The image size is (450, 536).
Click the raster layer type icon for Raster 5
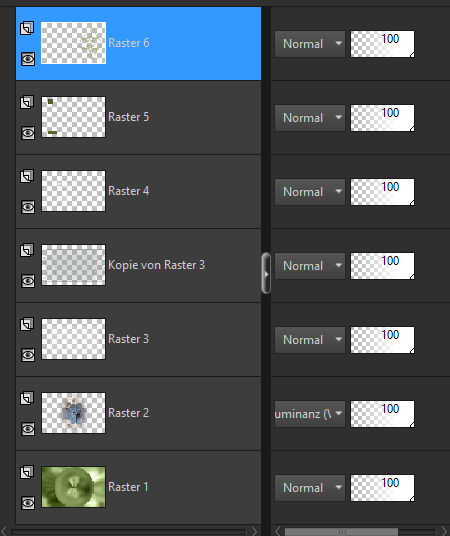[27, 102]
